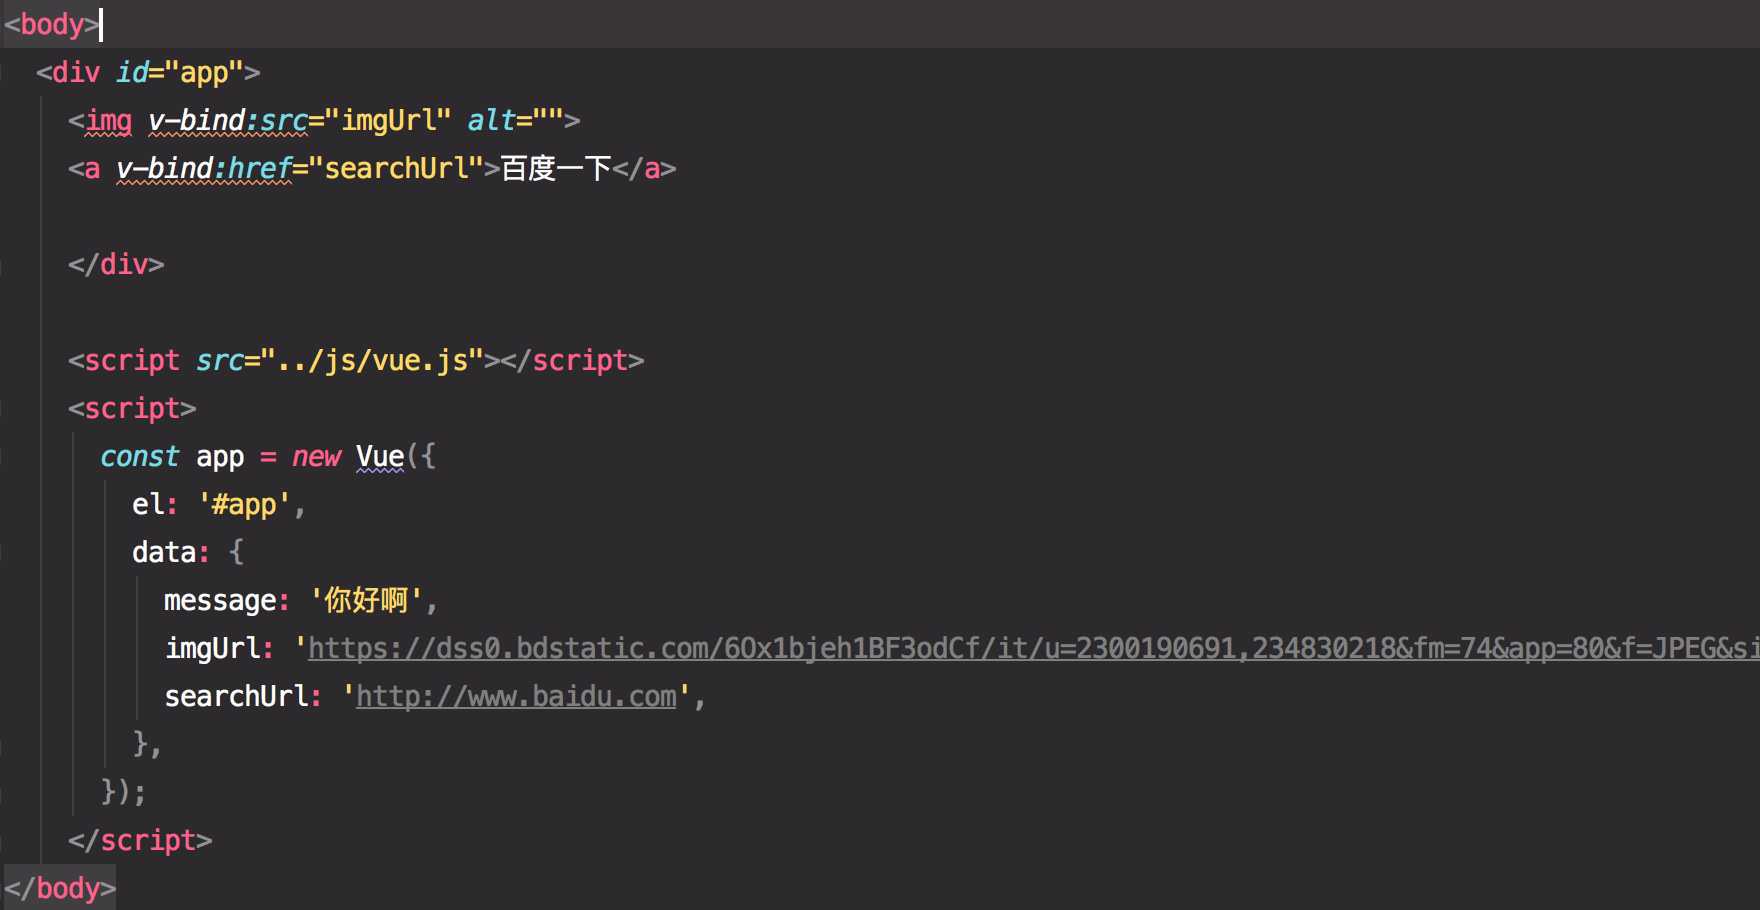
Task: Click the img tag name
Action: coord(108,120)
